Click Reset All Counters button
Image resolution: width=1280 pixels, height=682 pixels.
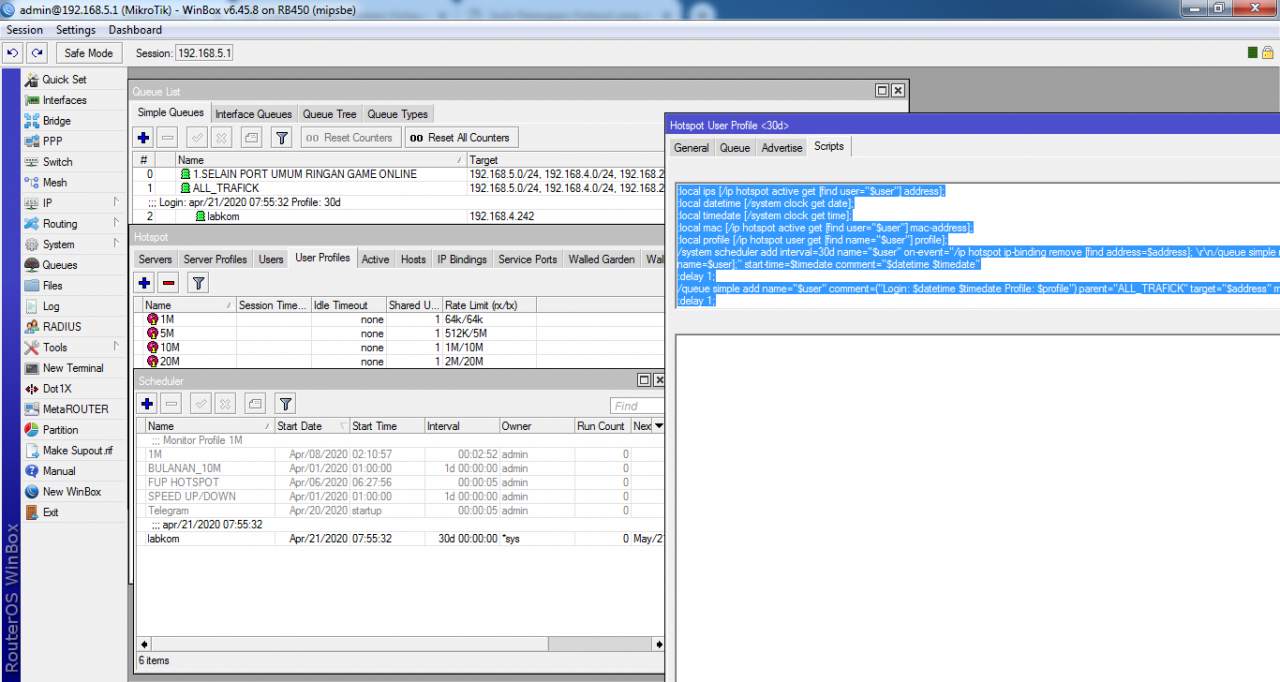459,138
